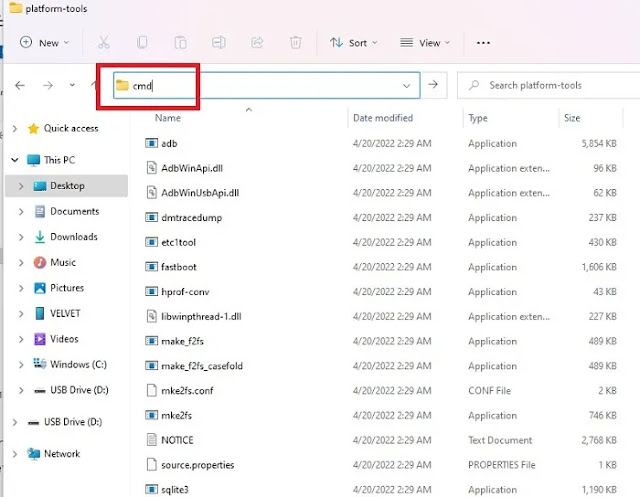Click the 5,854 KB size value
This screenshot has width=640, height=497.
[x=599, y=144]
